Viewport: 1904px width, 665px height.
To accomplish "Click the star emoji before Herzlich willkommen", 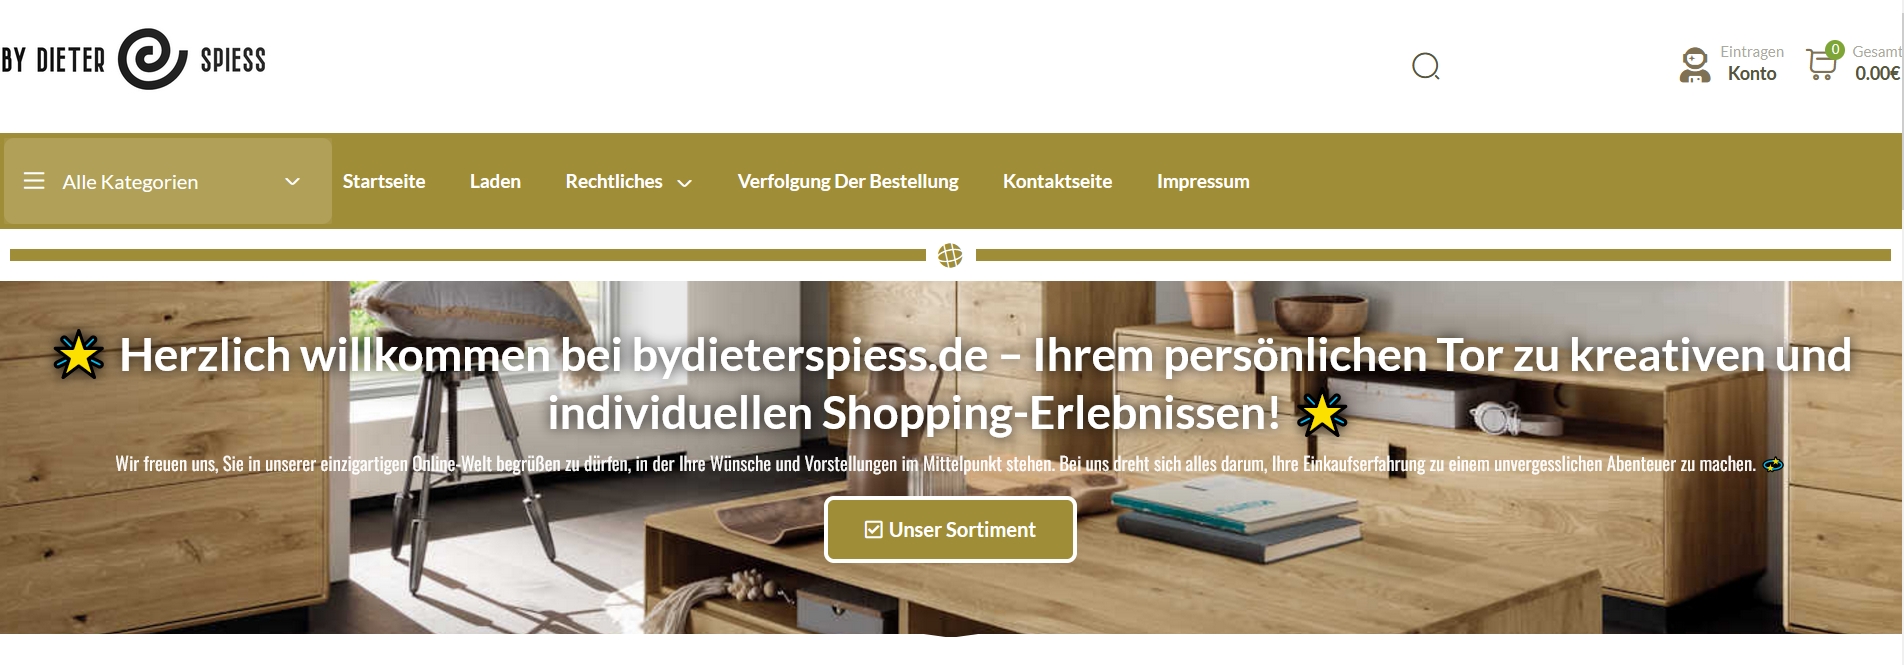I will (78, 355).
